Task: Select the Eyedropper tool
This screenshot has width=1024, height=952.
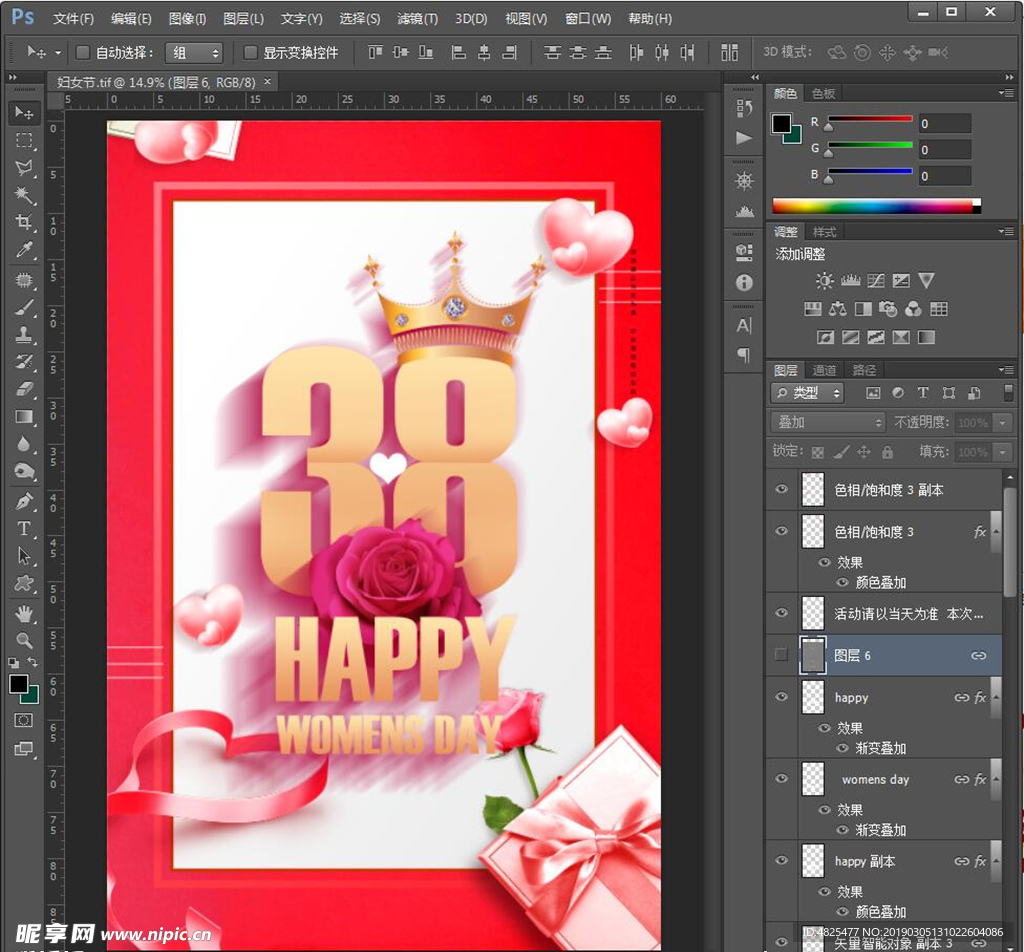Action: coord(24,250)
